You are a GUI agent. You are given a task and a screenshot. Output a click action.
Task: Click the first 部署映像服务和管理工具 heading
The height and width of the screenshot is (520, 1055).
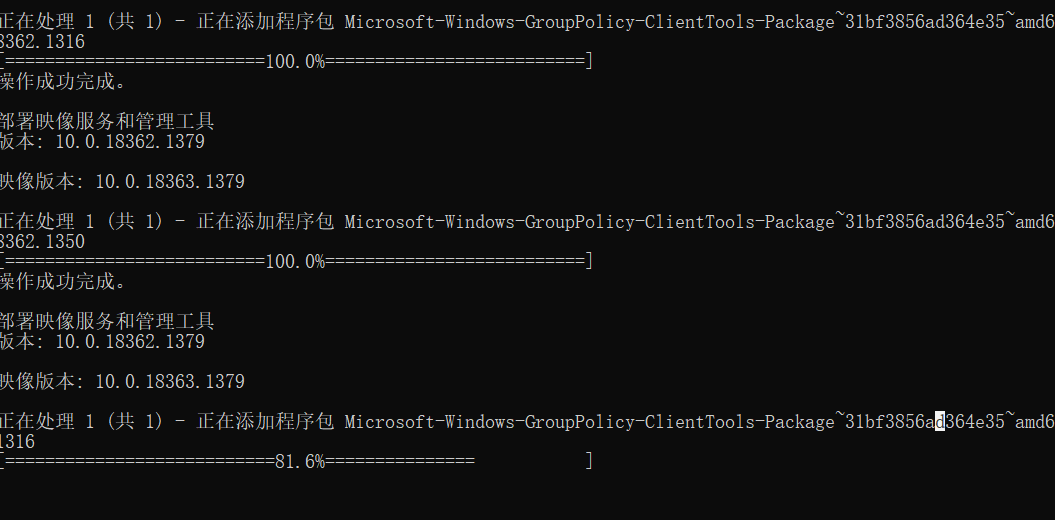coord(107,122)
